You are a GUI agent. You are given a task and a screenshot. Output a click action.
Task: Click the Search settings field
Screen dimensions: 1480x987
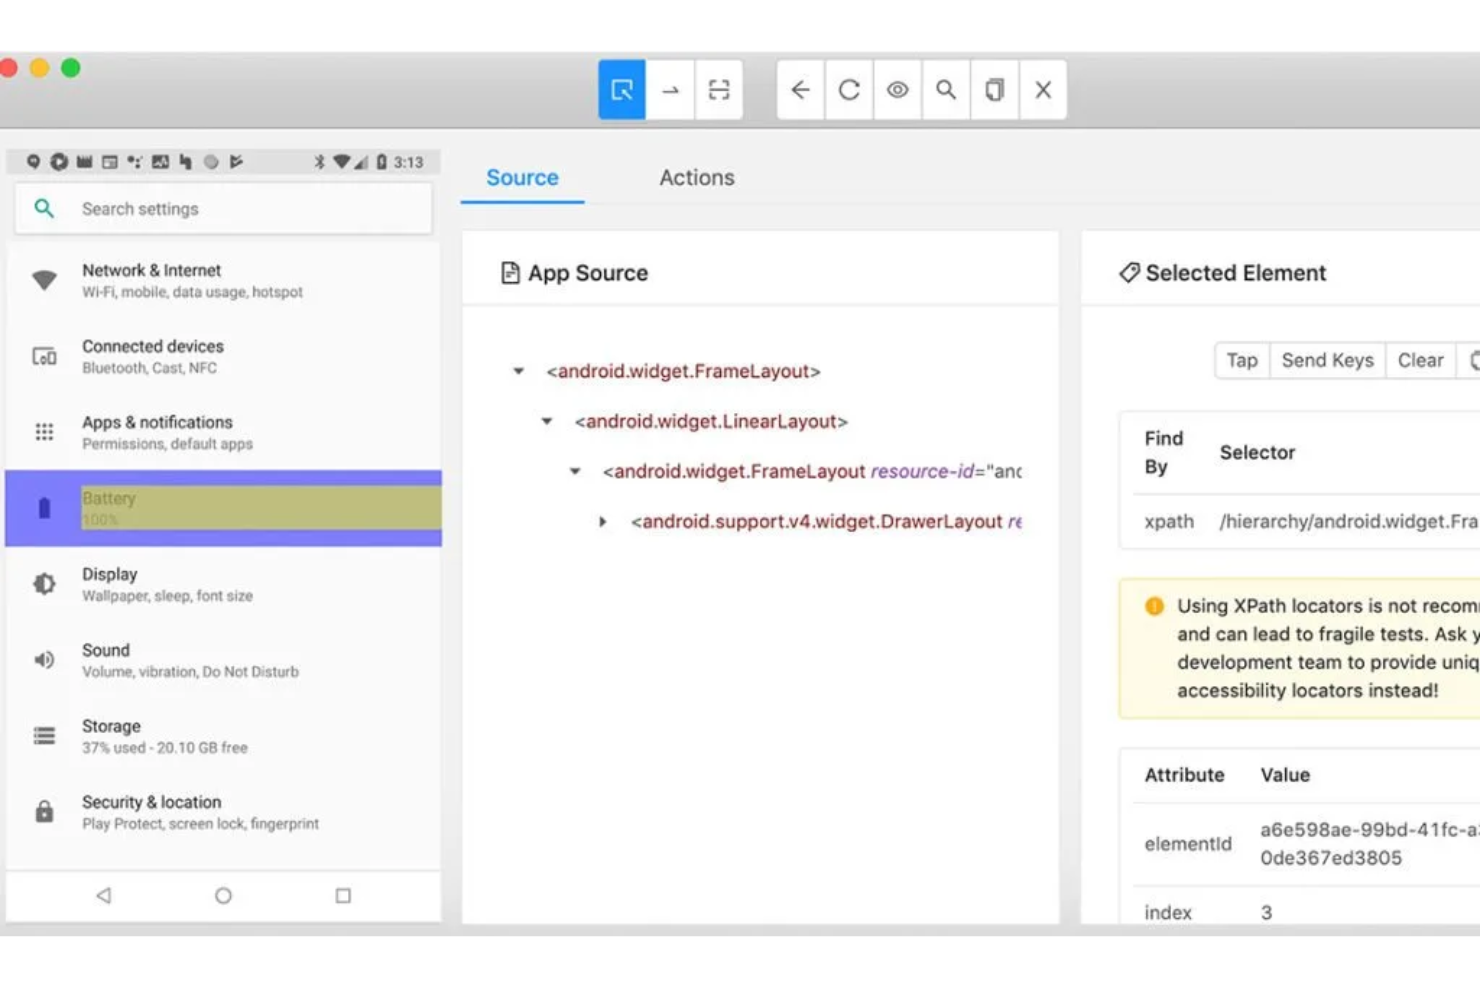222,208
